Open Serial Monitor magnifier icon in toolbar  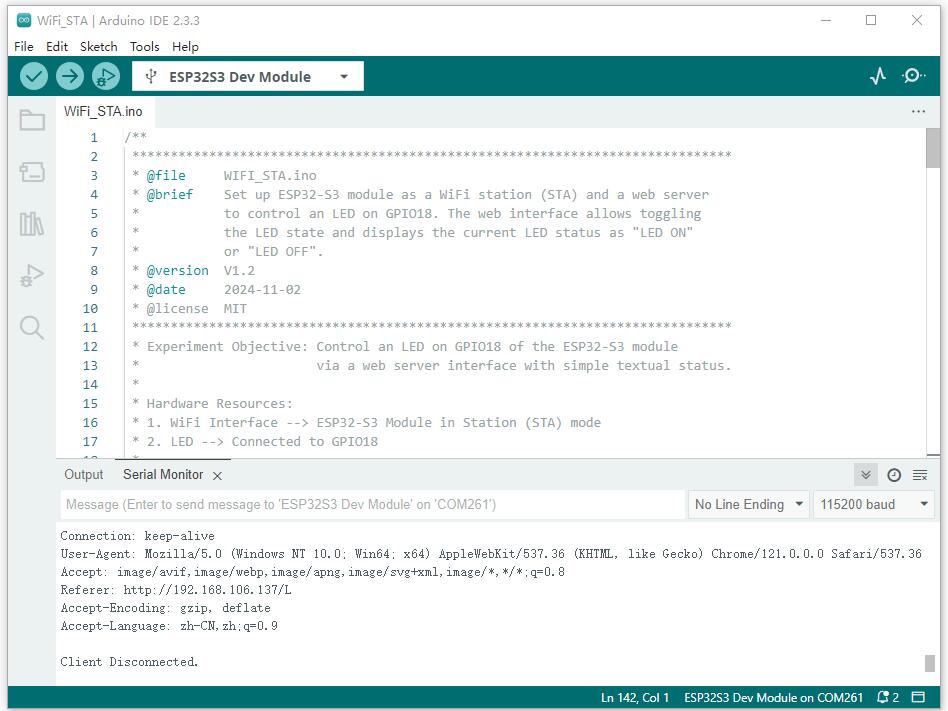click(913, 76)
